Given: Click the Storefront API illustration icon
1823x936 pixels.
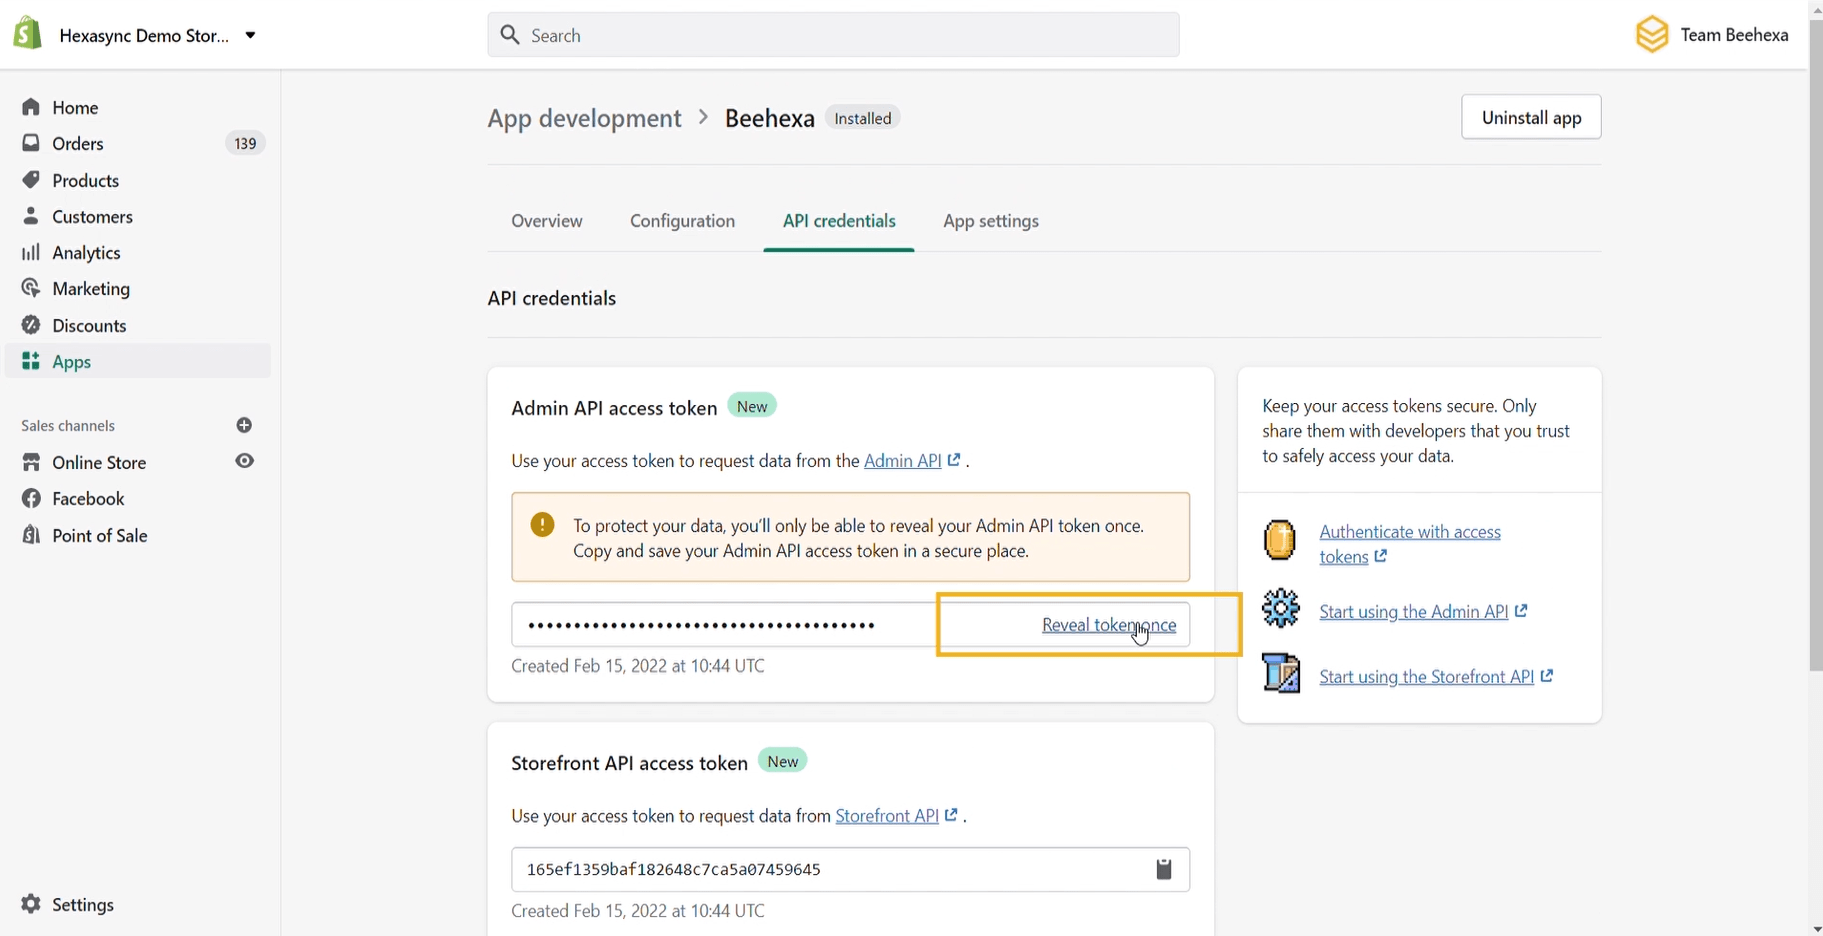Looking at the screenshot, I should 1281,672.
